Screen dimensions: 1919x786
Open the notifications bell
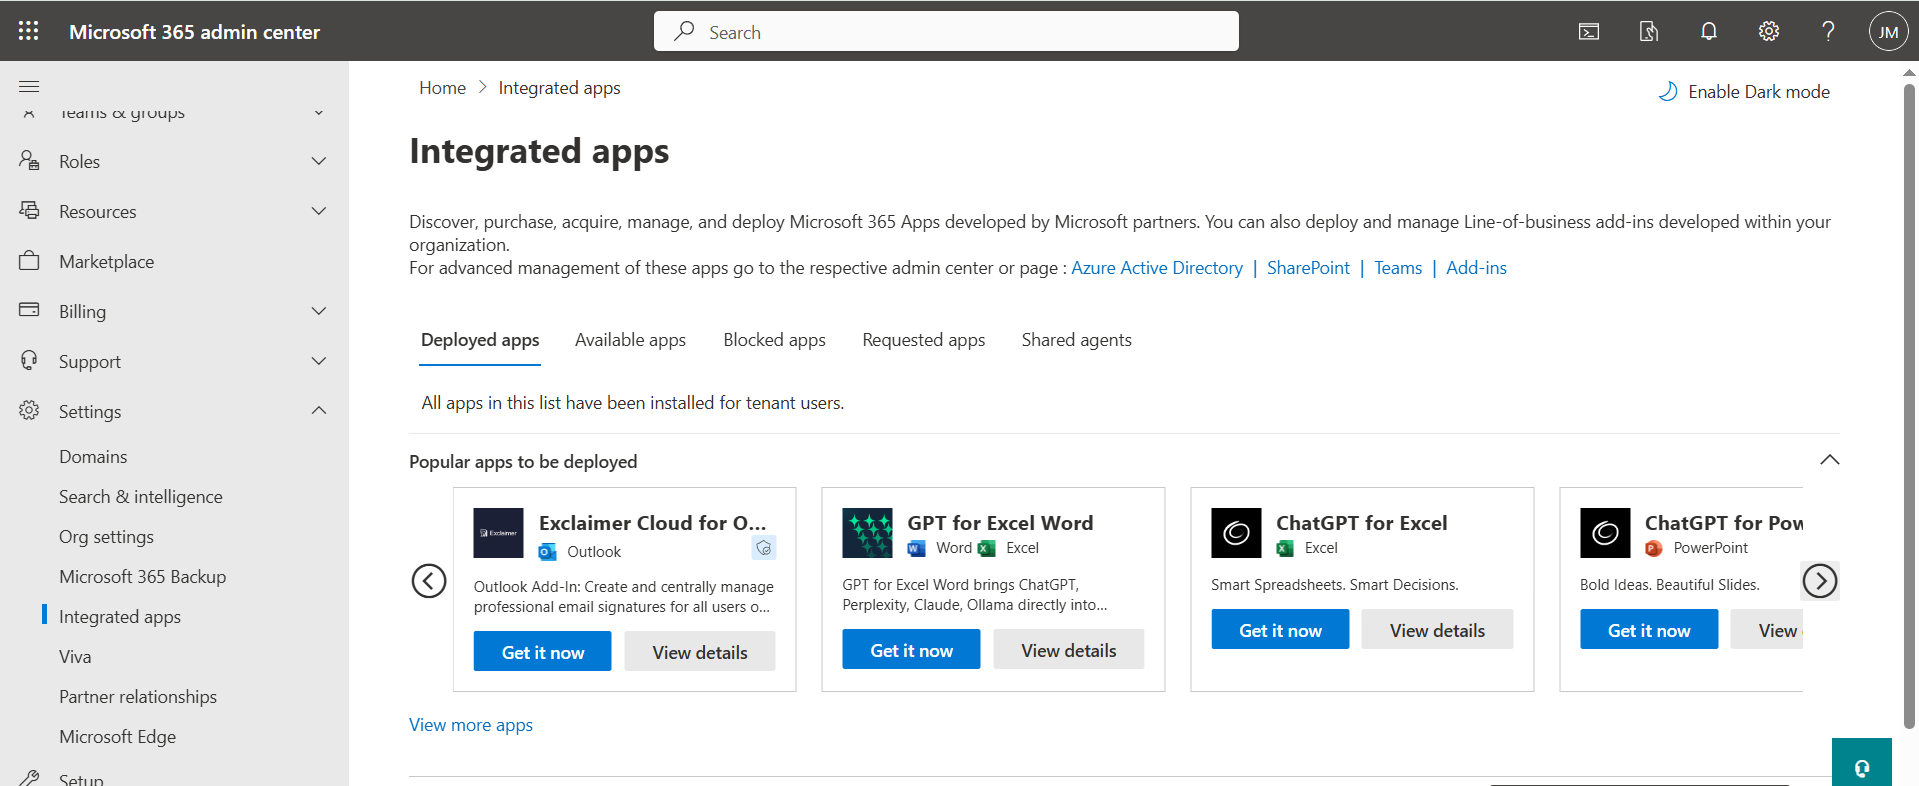1709,32
